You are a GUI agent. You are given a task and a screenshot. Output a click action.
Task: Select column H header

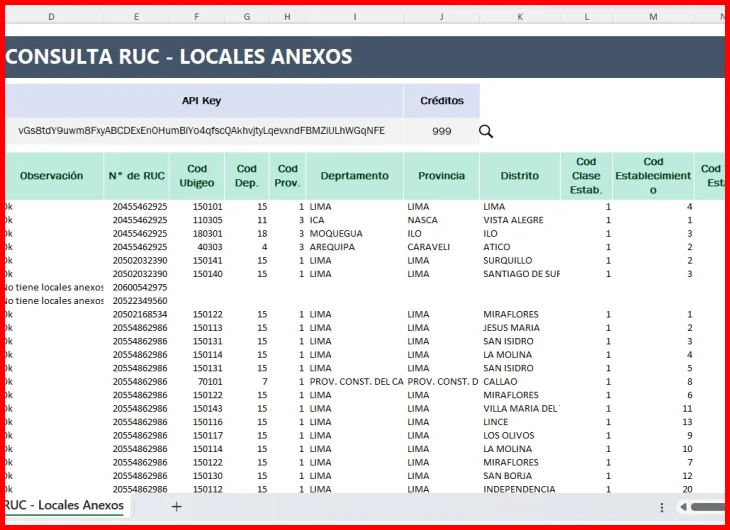pos(287,17)
